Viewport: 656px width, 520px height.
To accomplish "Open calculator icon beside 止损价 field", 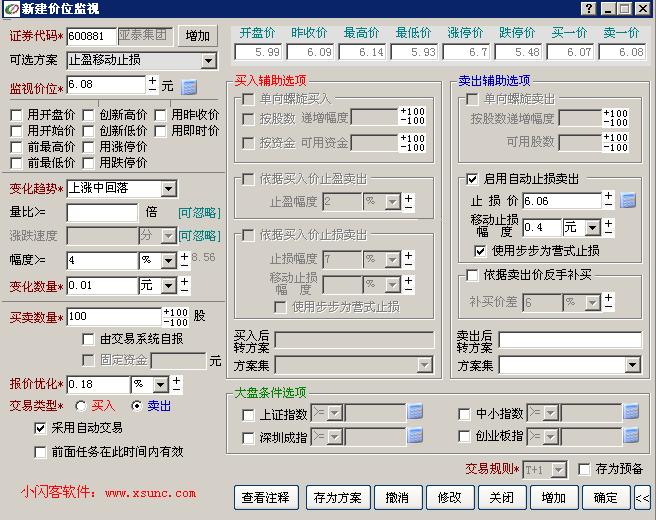I will click(628, 200).
